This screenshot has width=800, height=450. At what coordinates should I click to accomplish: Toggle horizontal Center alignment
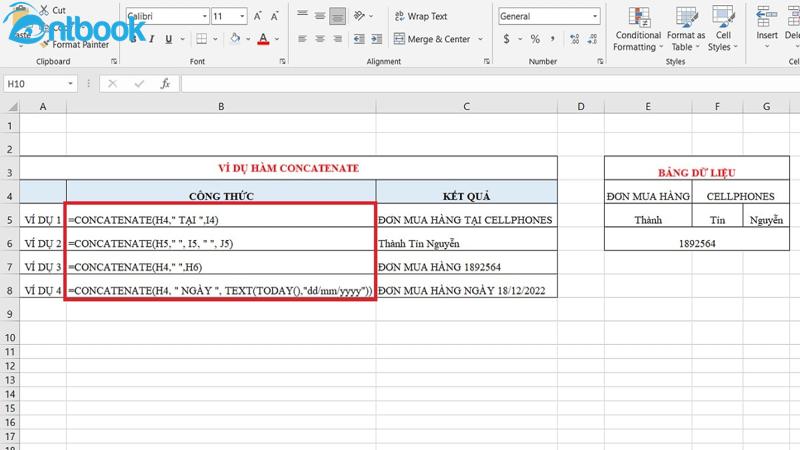click(x=320, y=39)
